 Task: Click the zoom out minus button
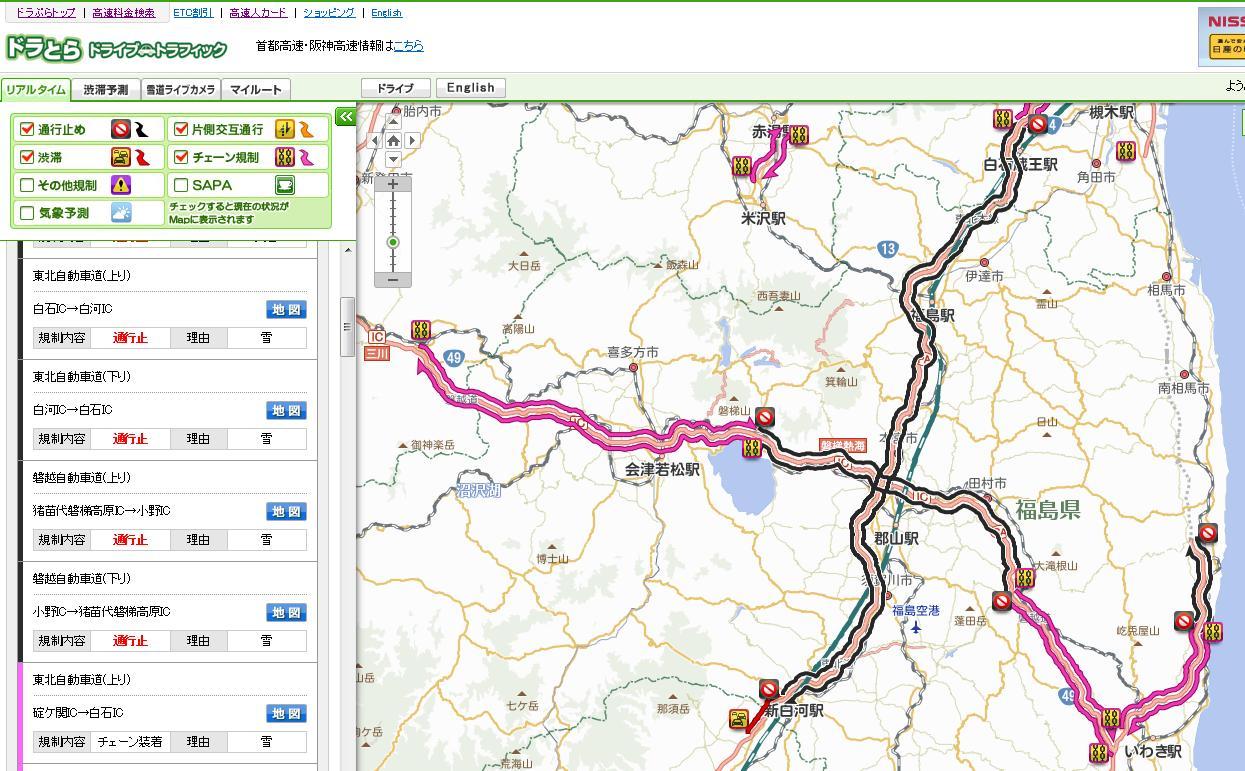tap(393, 279)
